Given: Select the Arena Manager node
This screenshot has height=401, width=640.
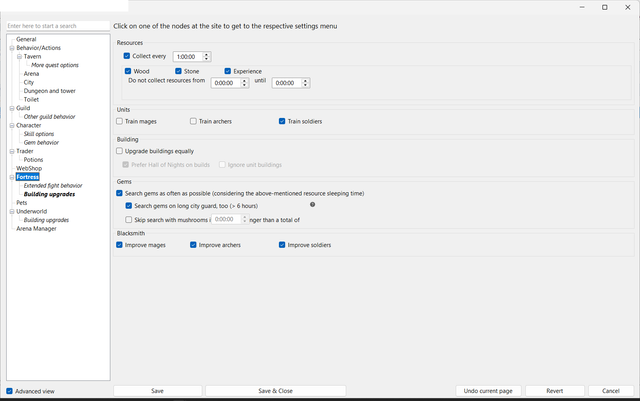Looking at the screenshot, I should (x=36, y=229).
